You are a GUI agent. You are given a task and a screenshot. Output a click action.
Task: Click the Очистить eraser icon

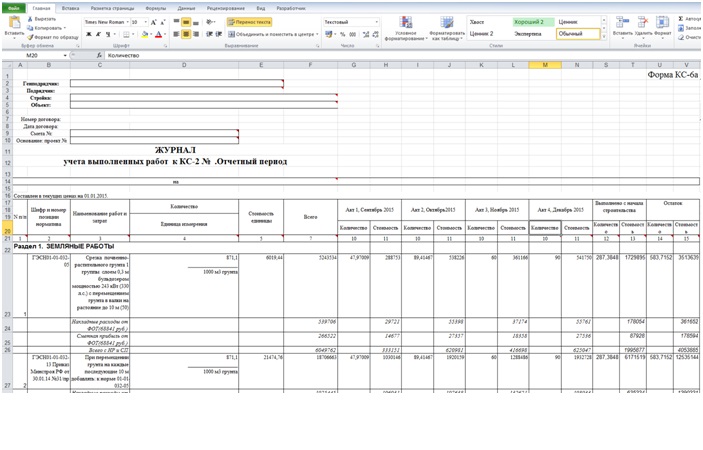[x=681, y=37]
